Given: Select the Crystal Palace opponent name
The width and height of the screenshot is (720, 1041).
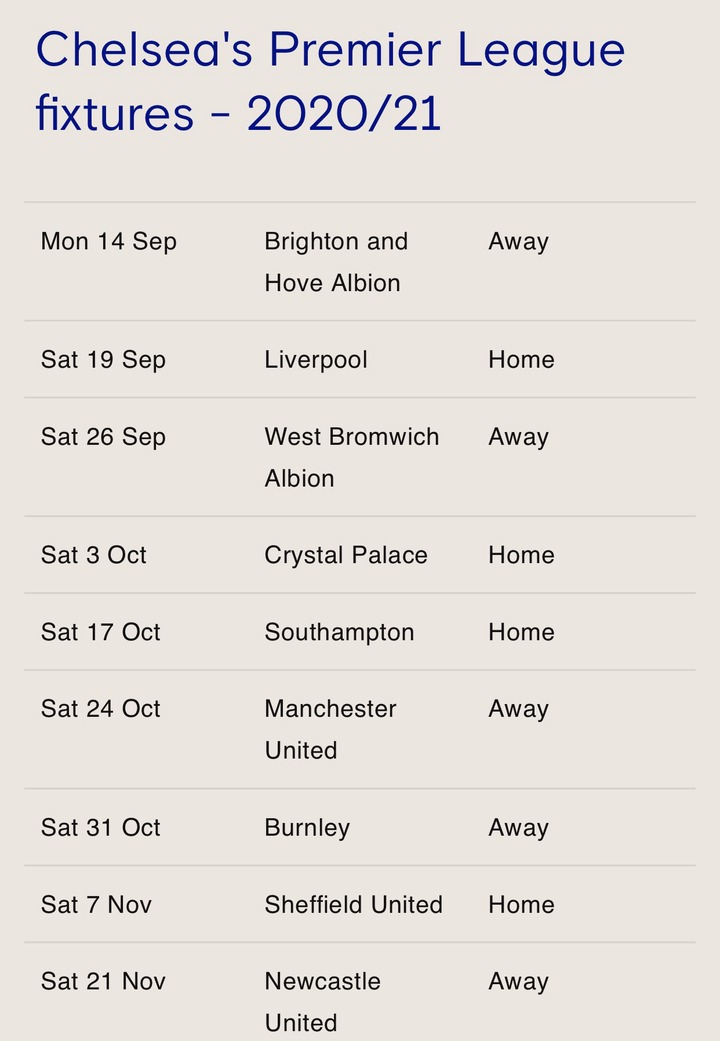Looking at the screenshot, I should (346, 555).
